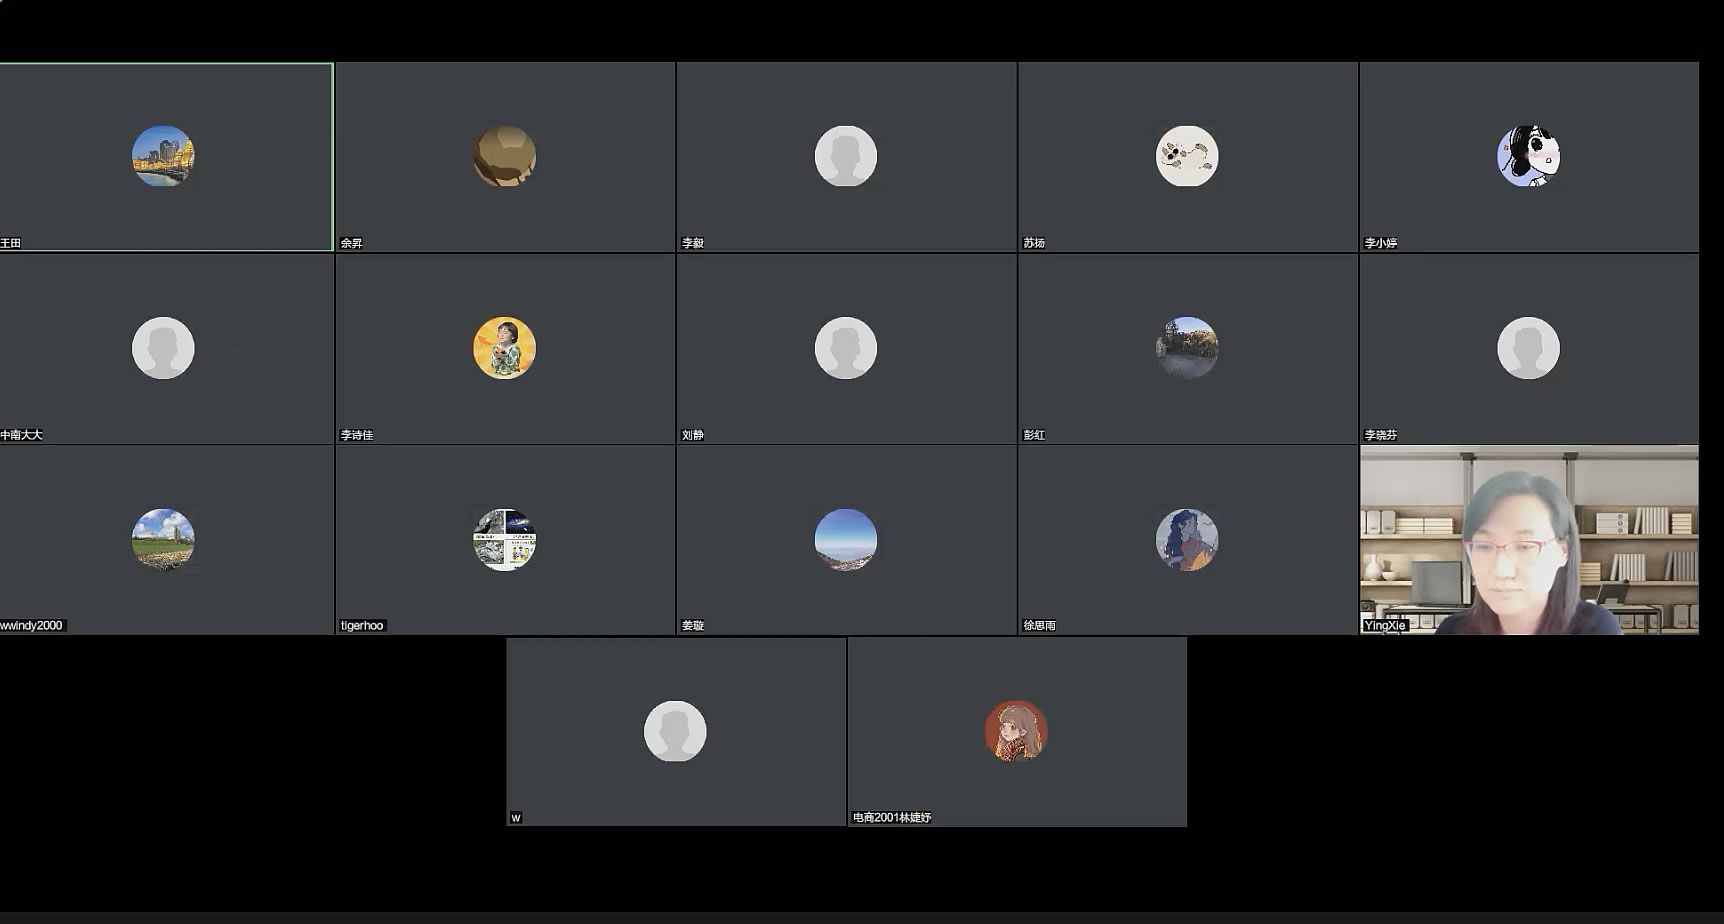Select 李小婷's black-haired cartoon avatar
The width and height of the screenshot is (1724, 924).
click(1528, 156)
